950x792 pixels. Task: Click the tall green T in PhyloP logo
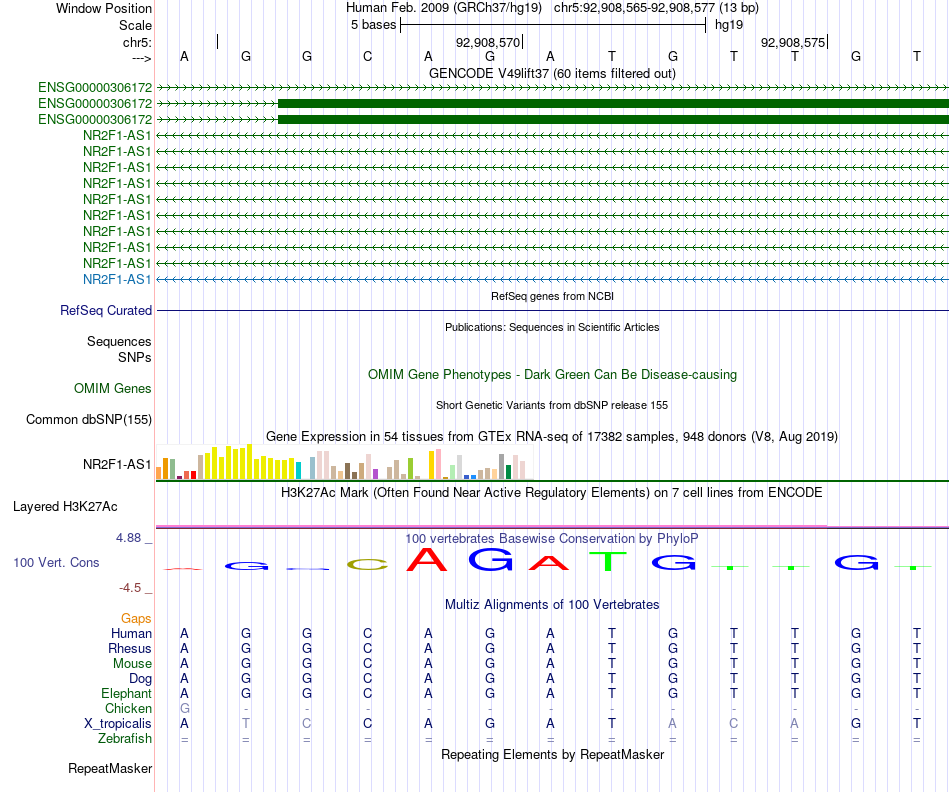(x=609, y=562)
